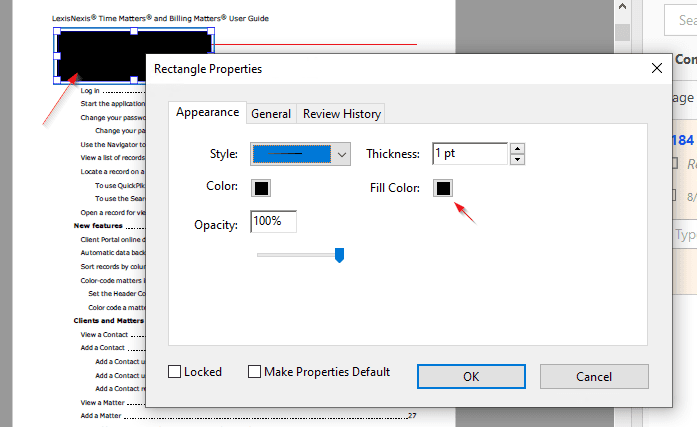The height and width of the screenshot is (427, 697).
Task: Click the opacity slider handle
Action: point(339,255)
